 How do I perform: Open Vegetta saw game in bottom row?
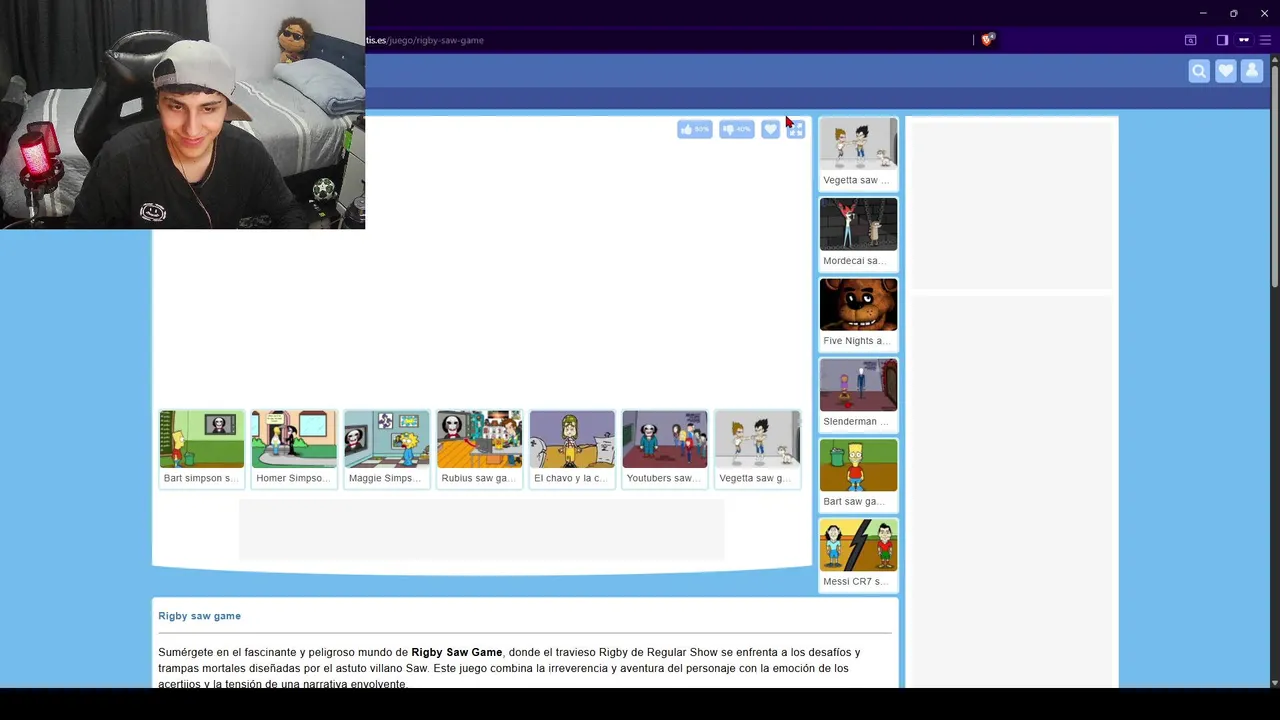pyautogui.click(x=757, y=439)
